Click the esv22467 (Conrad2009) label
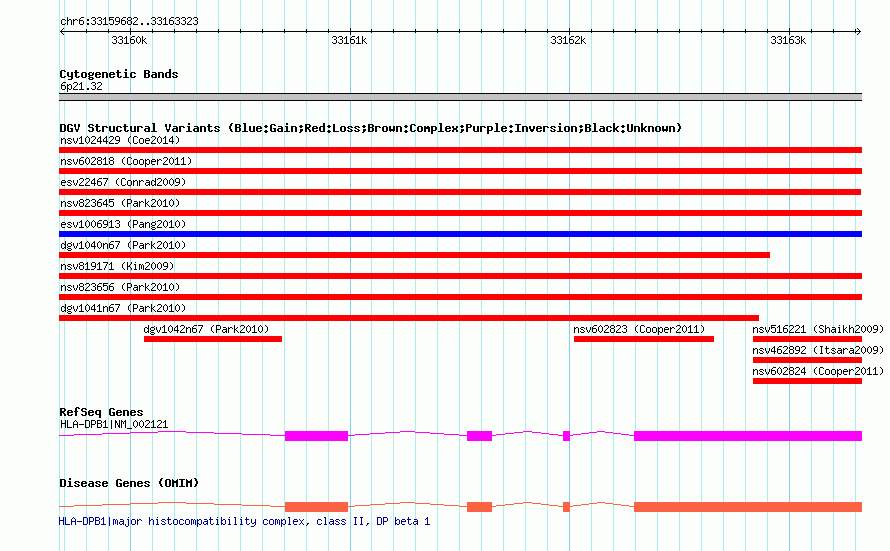Image resolution: width=890 pixels, height=551 pixels. point(123,182)
